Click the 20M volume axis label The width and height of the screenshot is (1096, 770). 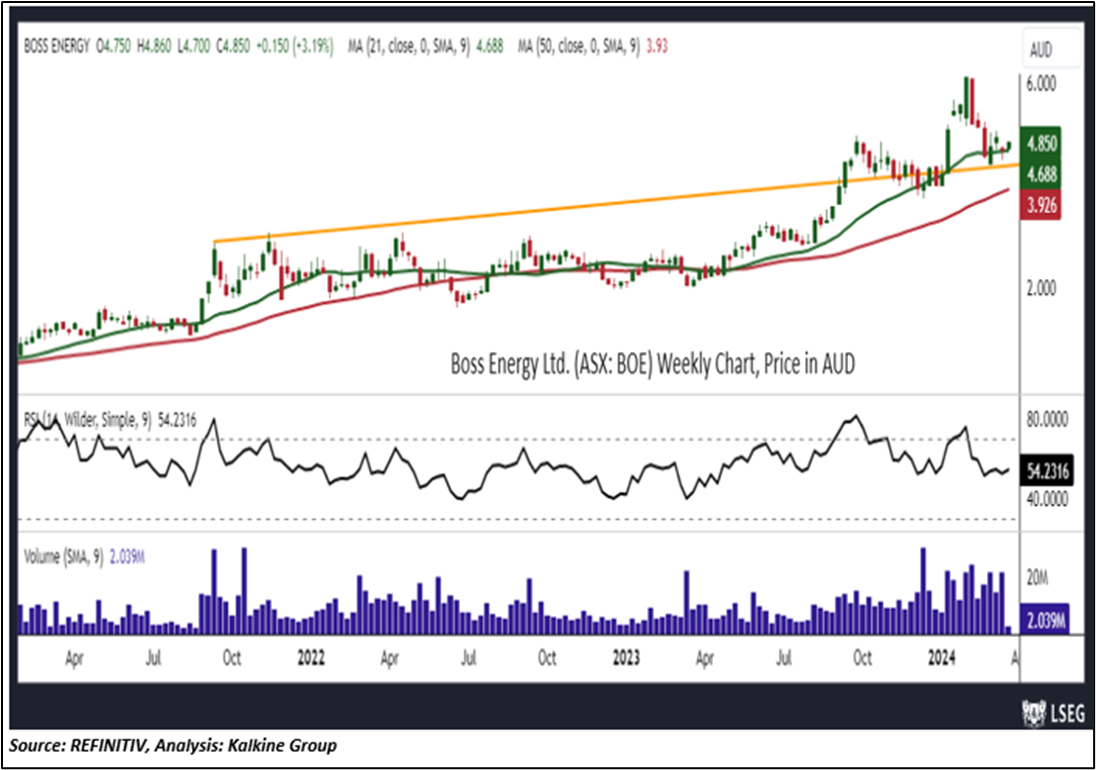[1037, 577]
